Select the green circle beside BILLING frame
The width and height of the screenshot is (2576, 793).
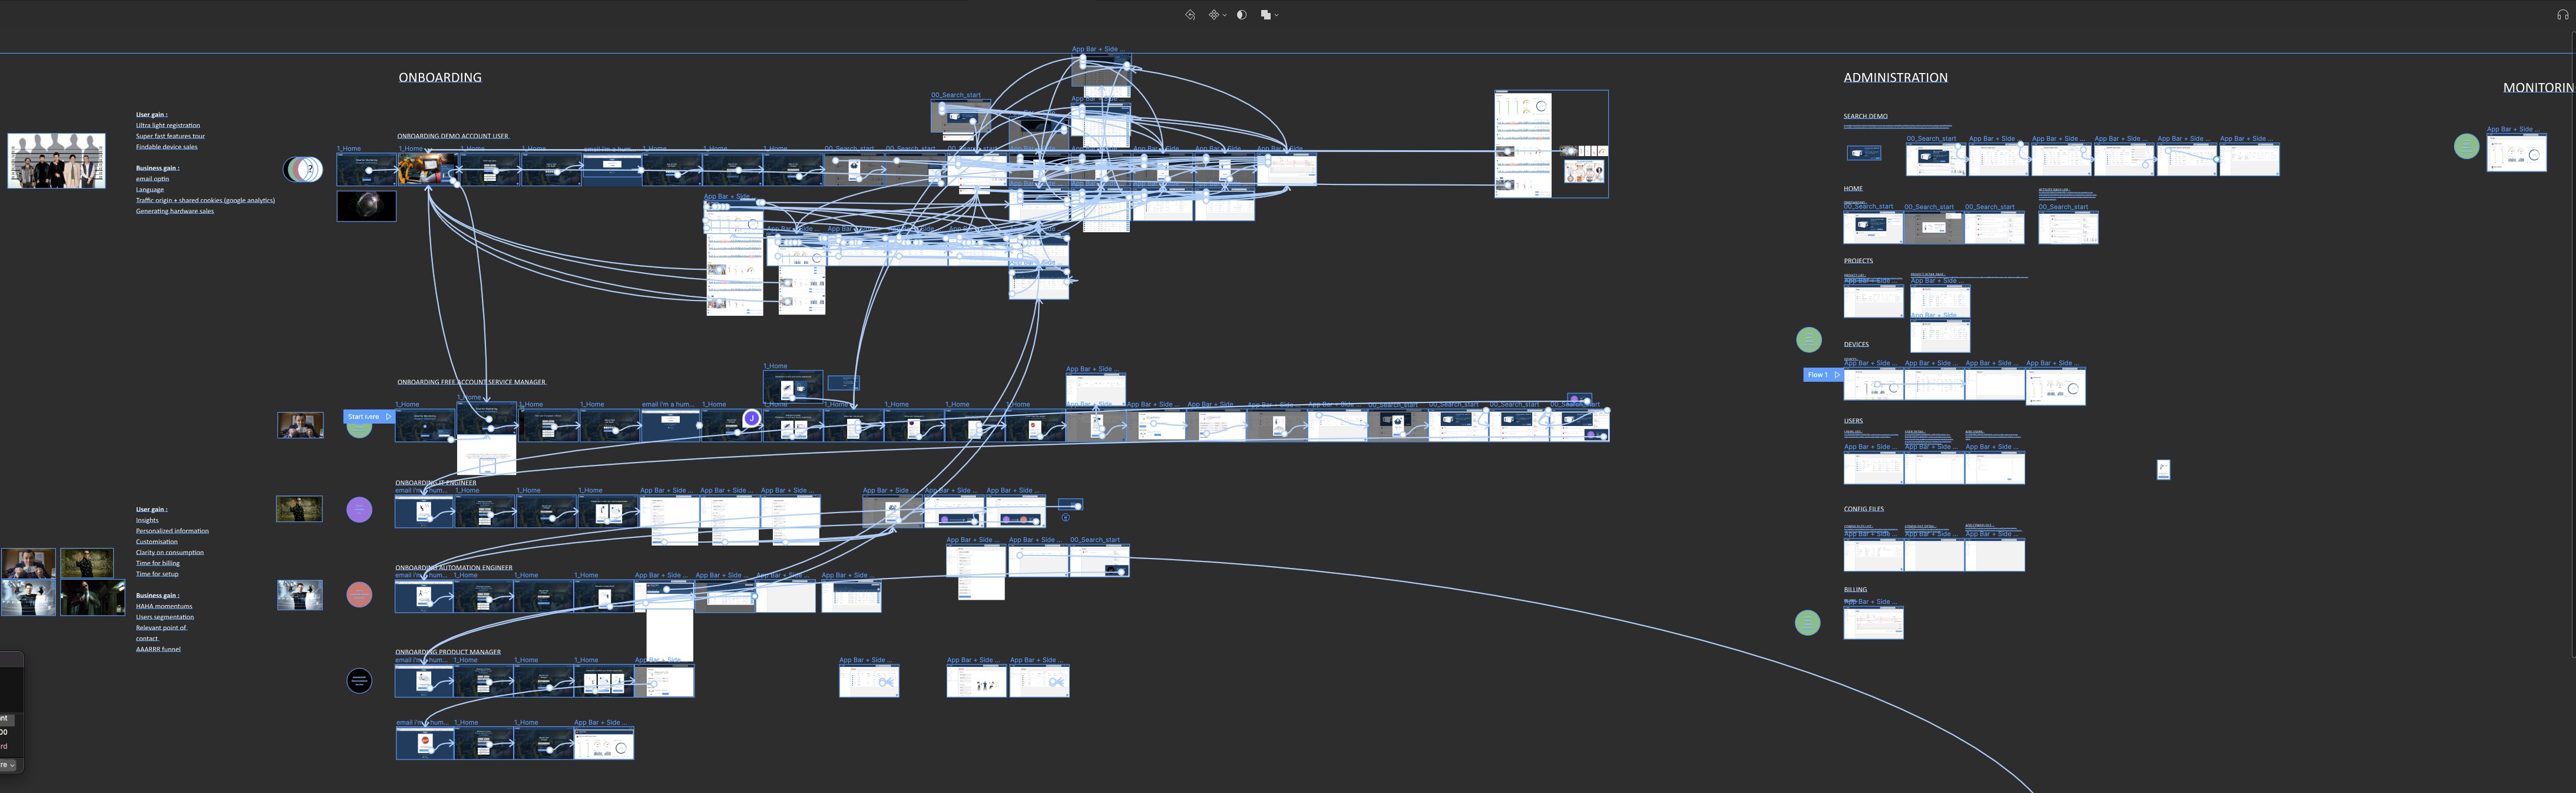point(1807,623)
